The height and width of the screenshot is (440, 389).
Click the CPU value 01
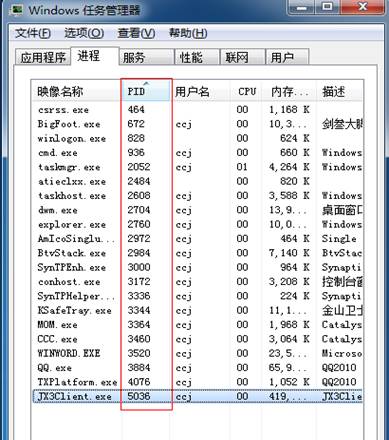pos(242,167)
